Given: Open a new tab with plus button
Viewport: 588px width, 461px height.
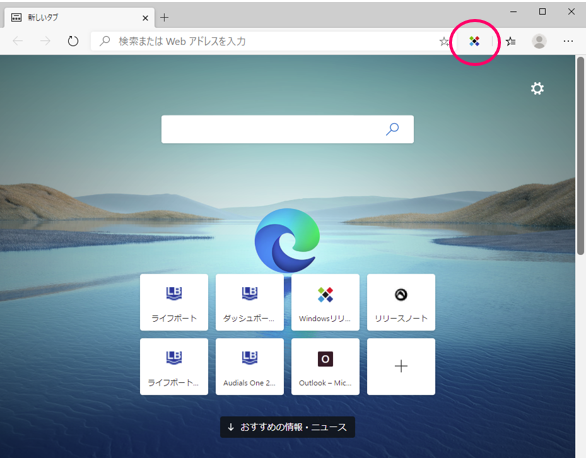Looking at the screenshot, I should click(x=164, y=18).
